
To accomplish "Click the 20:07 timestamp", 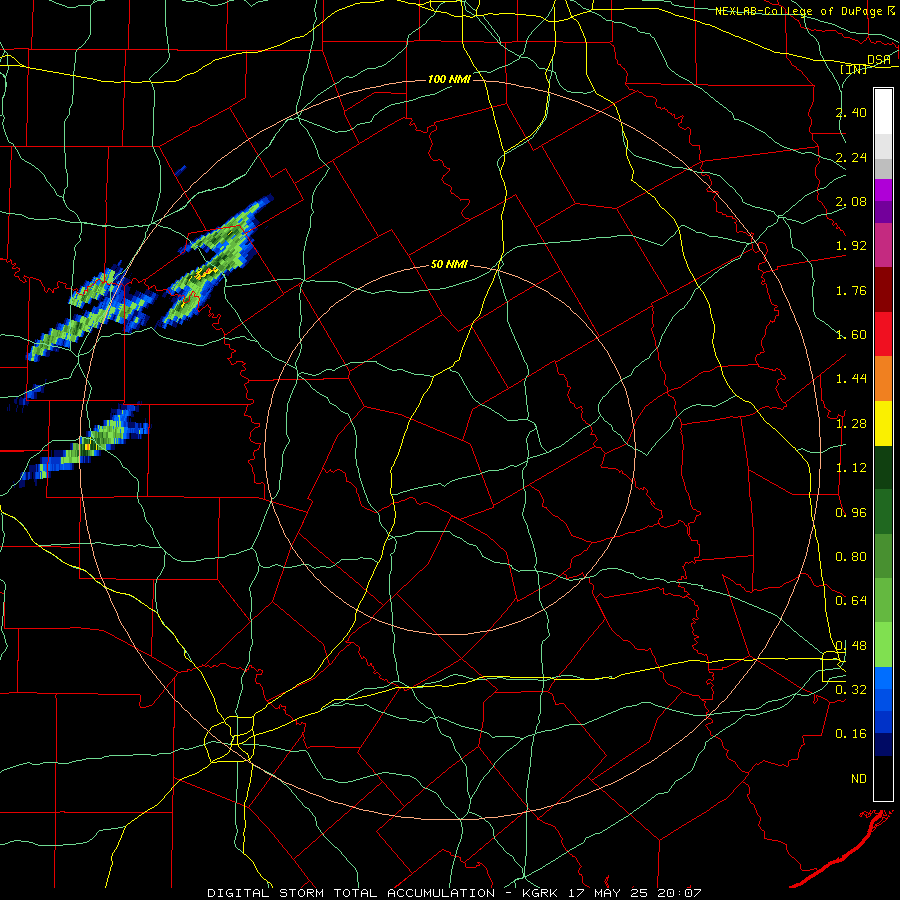I will pos(680,893).
